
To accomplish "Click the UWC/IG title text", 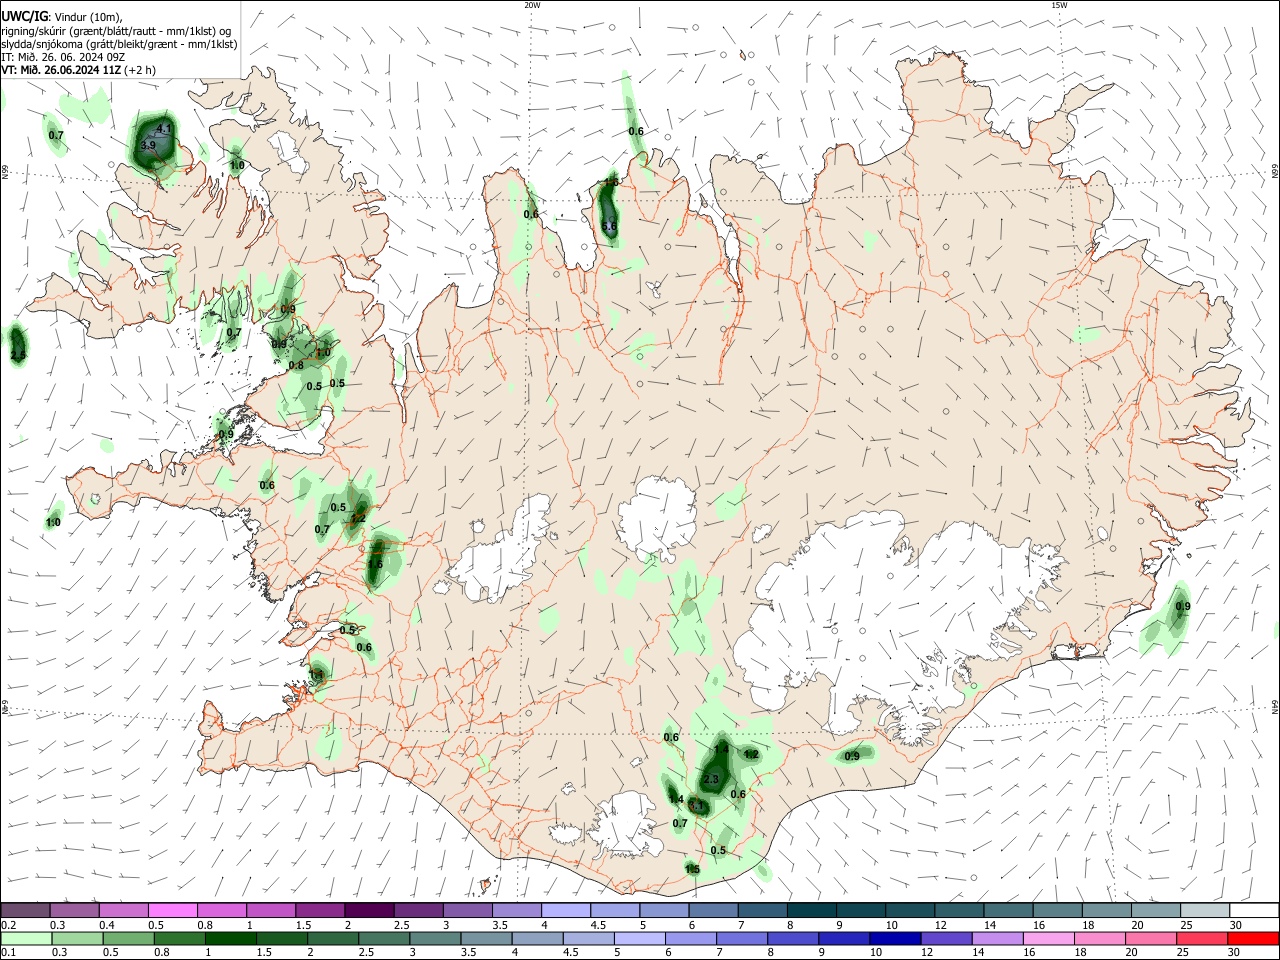I will point(24,16).
